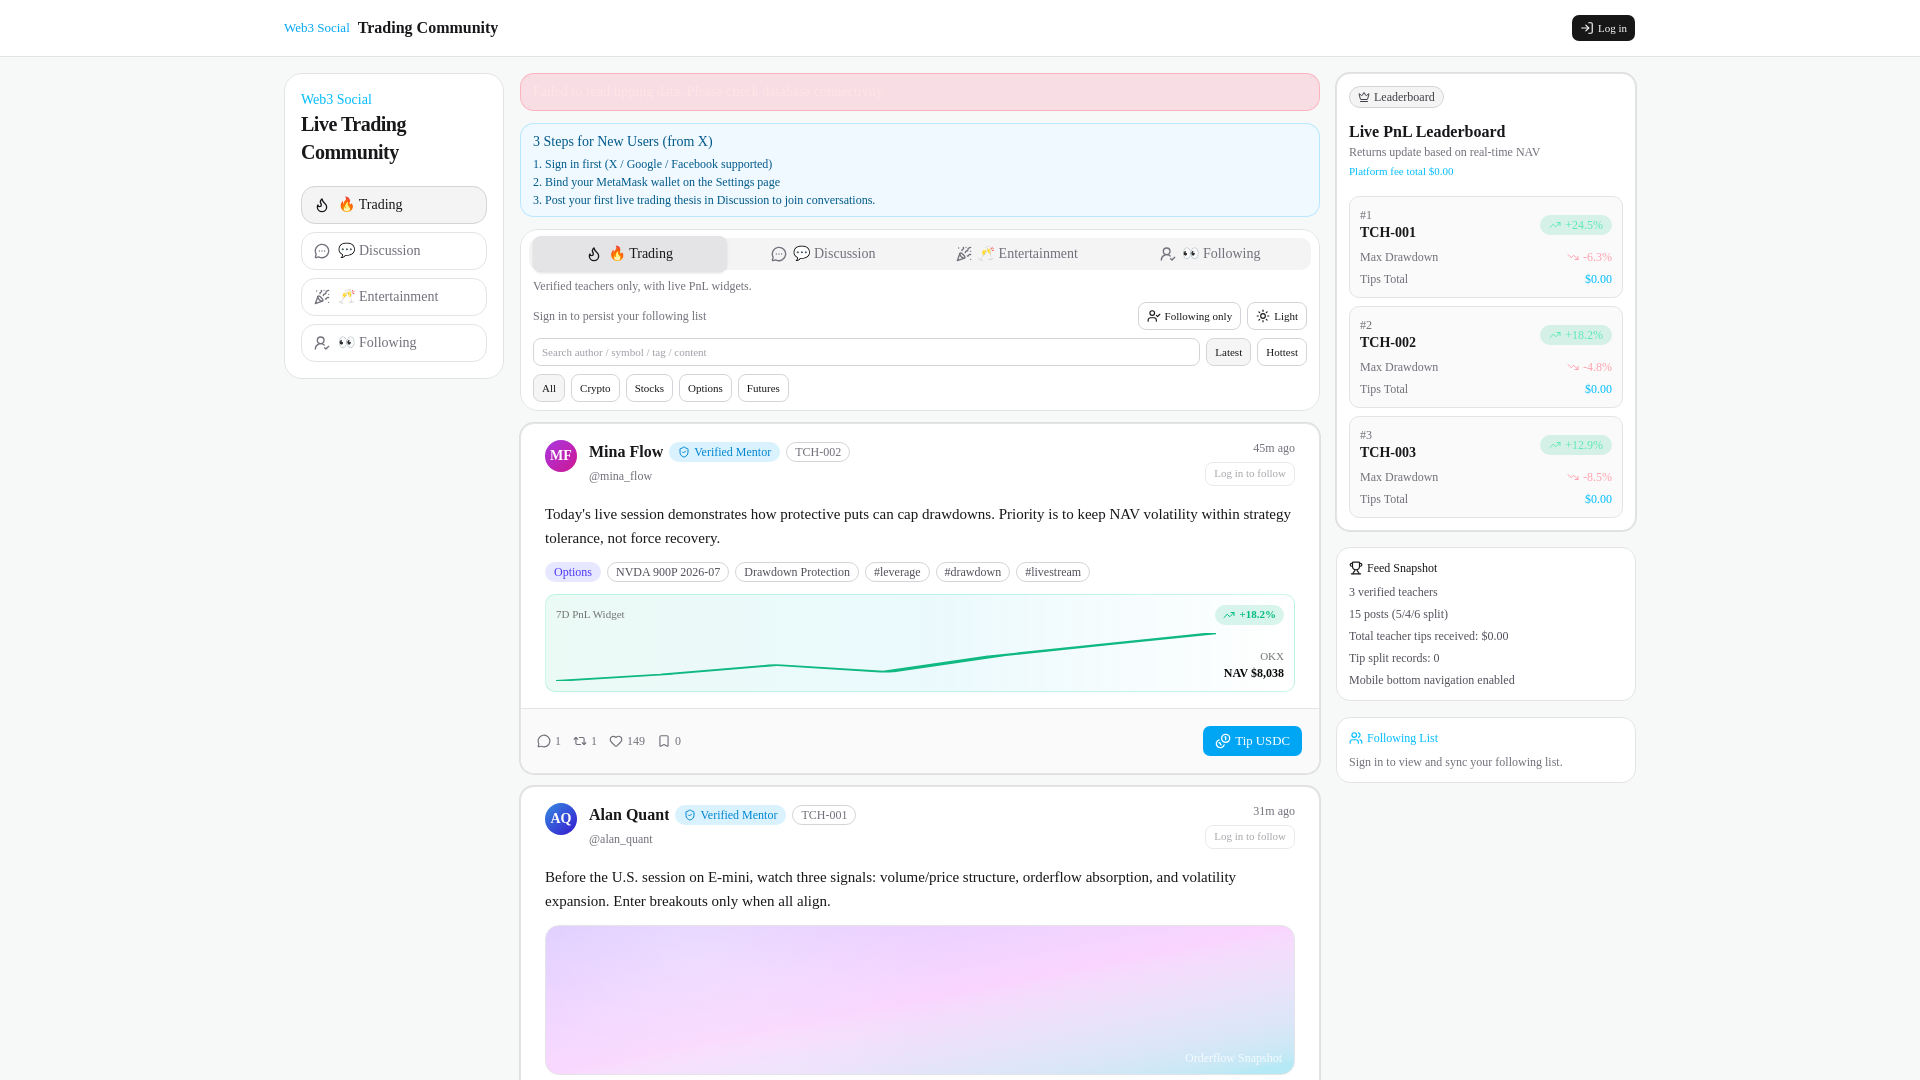The image size is (1920, 1080).
Task: Click the Log in button
Action: coord(1603,28)
